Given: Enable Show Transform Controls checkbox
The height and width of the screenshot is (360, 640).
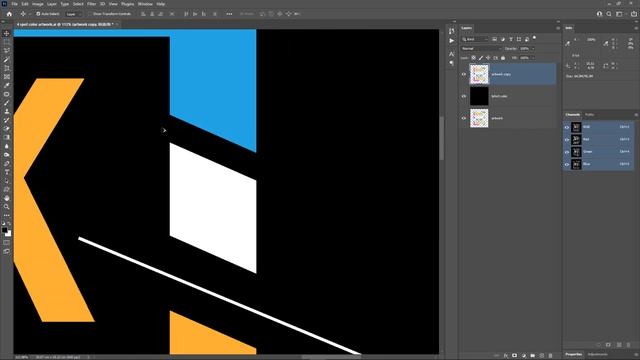Looking at the screenshot, I should (90, 14).
